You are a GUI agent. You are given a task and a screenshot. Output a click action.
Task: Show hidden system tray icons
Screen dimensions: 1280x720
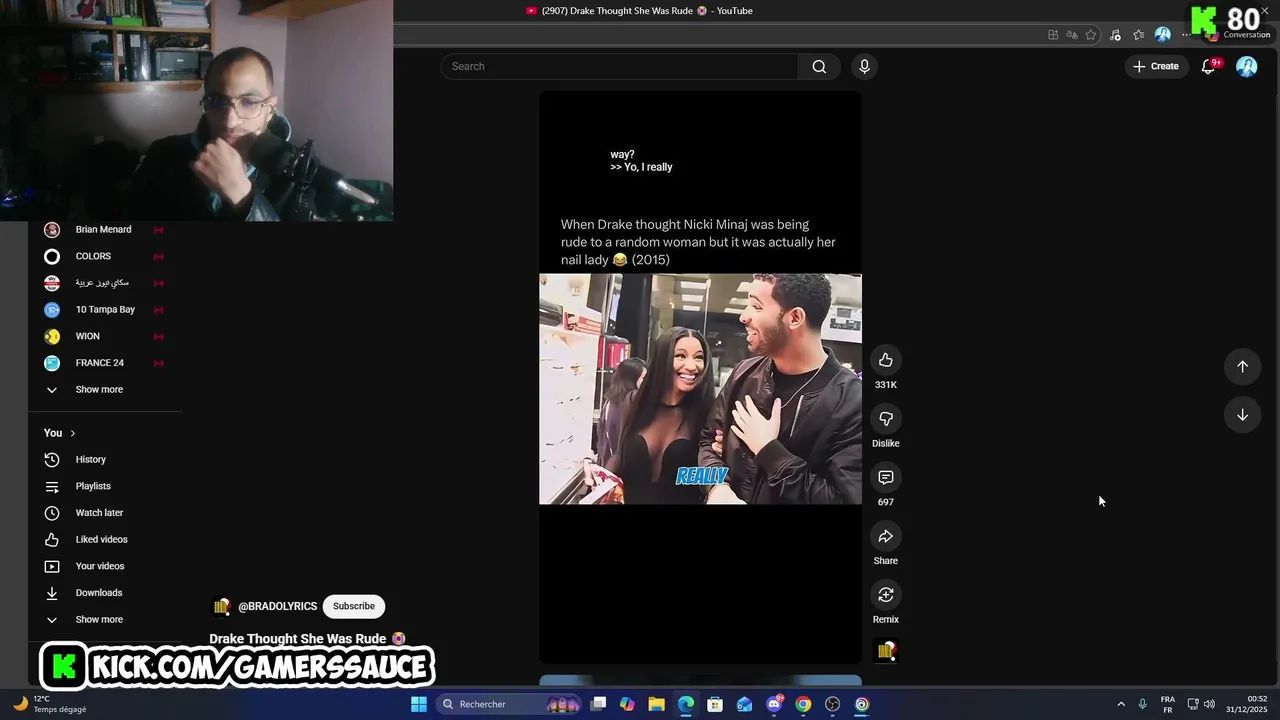click(1121, 704)
